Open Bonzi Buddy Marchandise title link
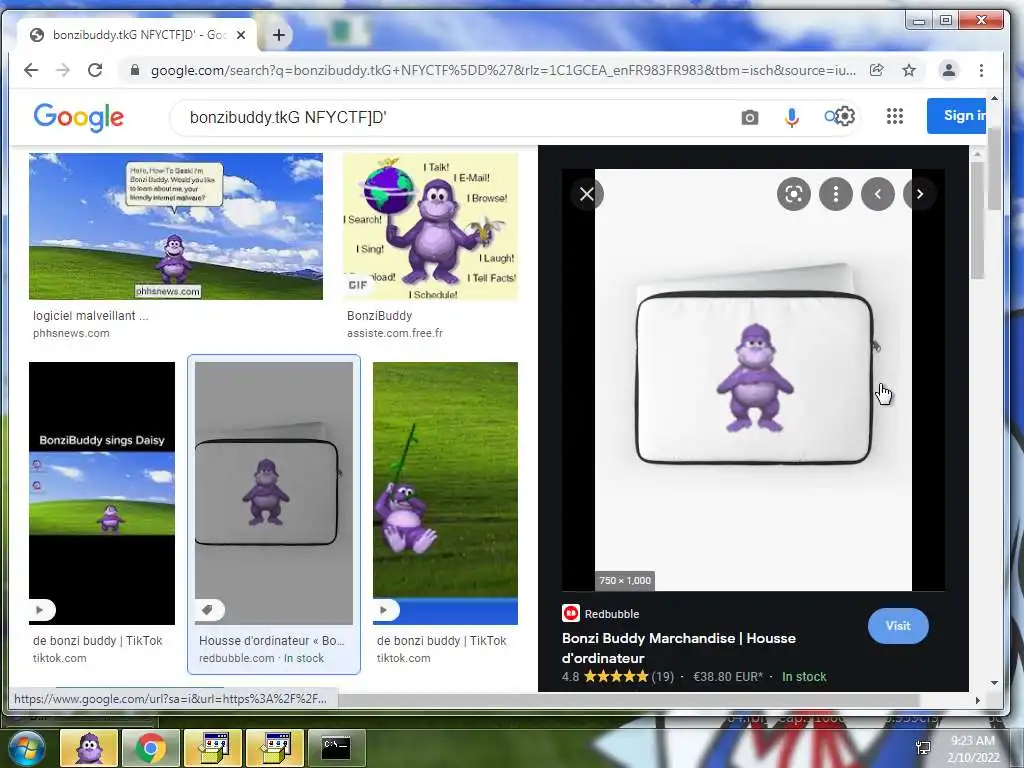The height and width of the screenshot is (768, 1024). tap(679, 648)
